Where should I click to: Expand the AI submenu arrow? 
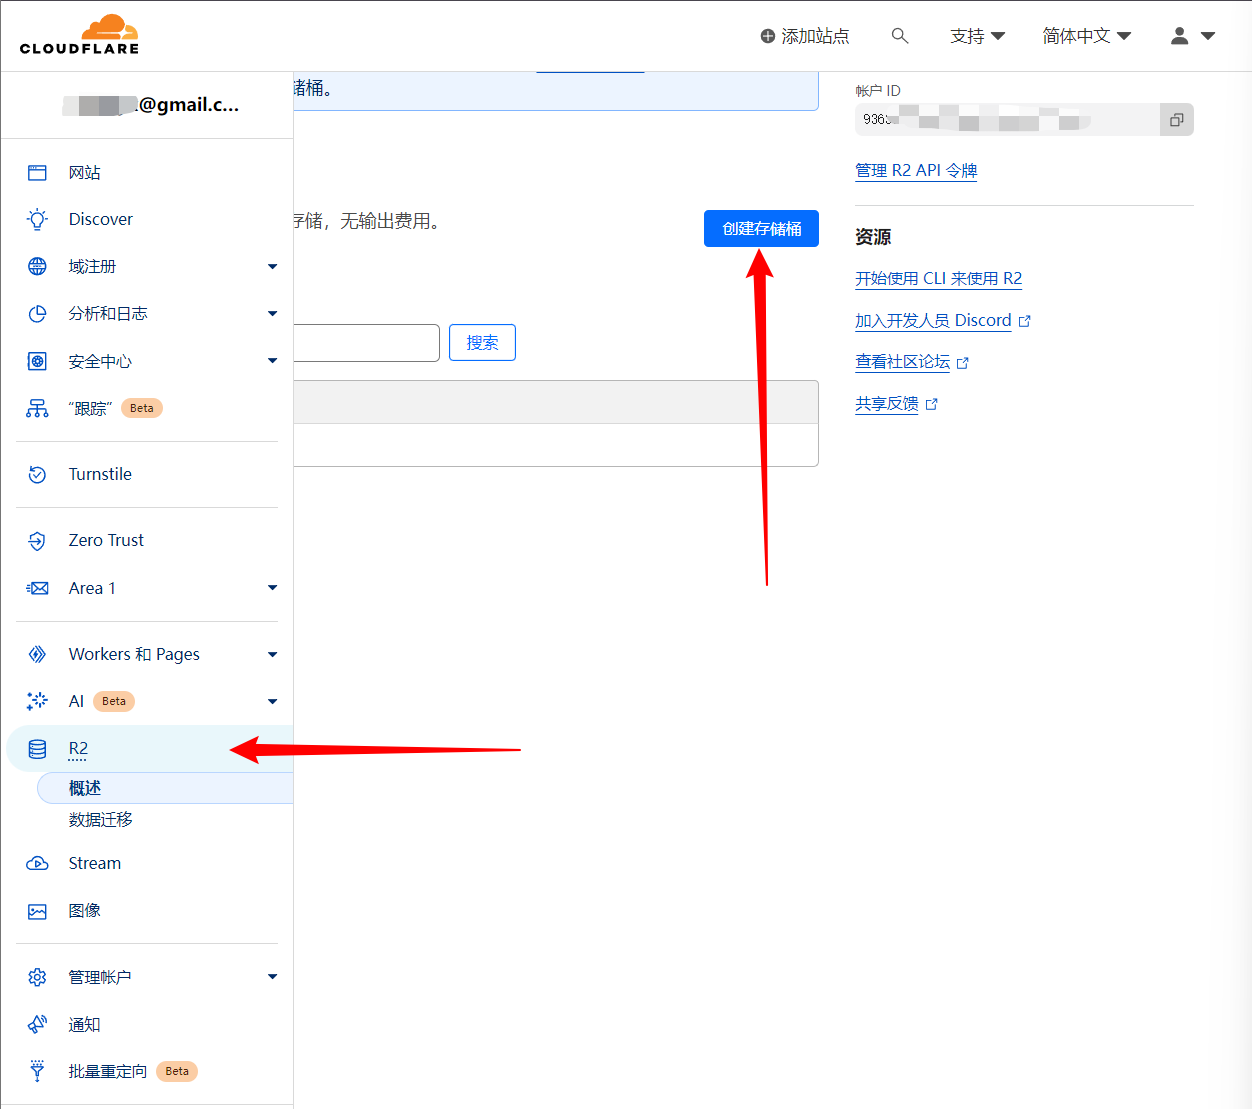pos(272,702)
